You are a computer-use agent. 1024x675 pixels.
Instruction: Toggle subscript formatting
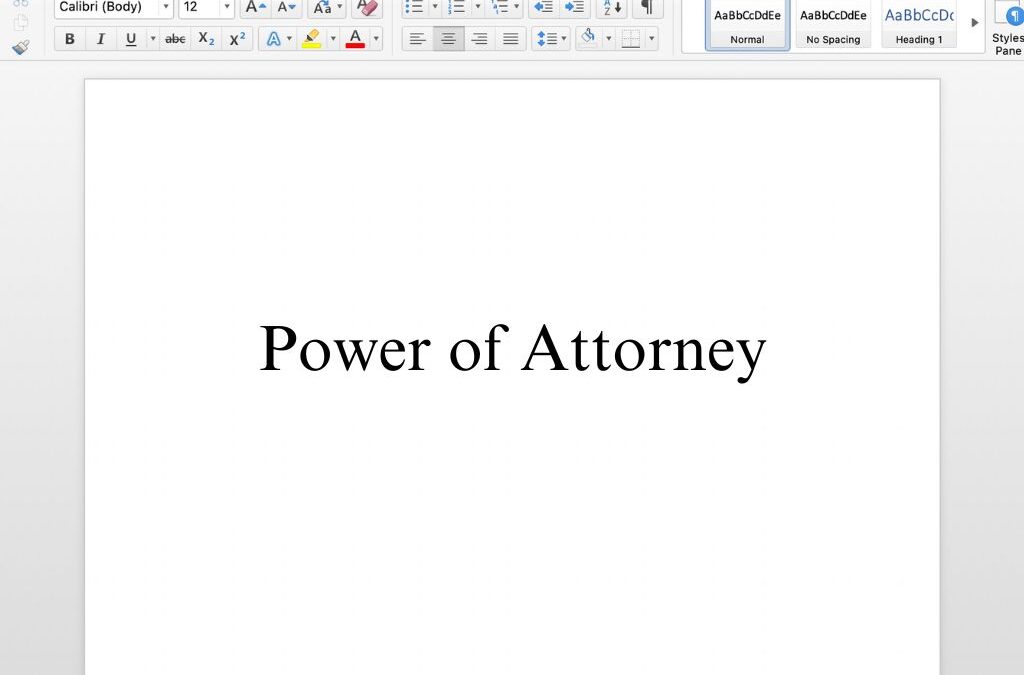point(206,39)
